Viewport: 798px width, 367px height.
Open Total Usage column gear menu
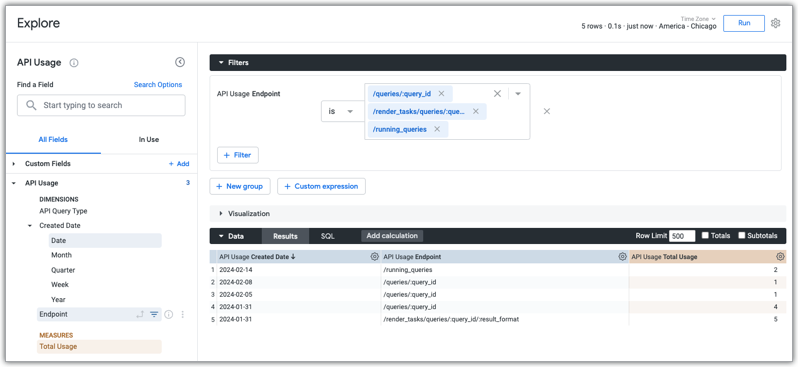(x=780, y=257)
